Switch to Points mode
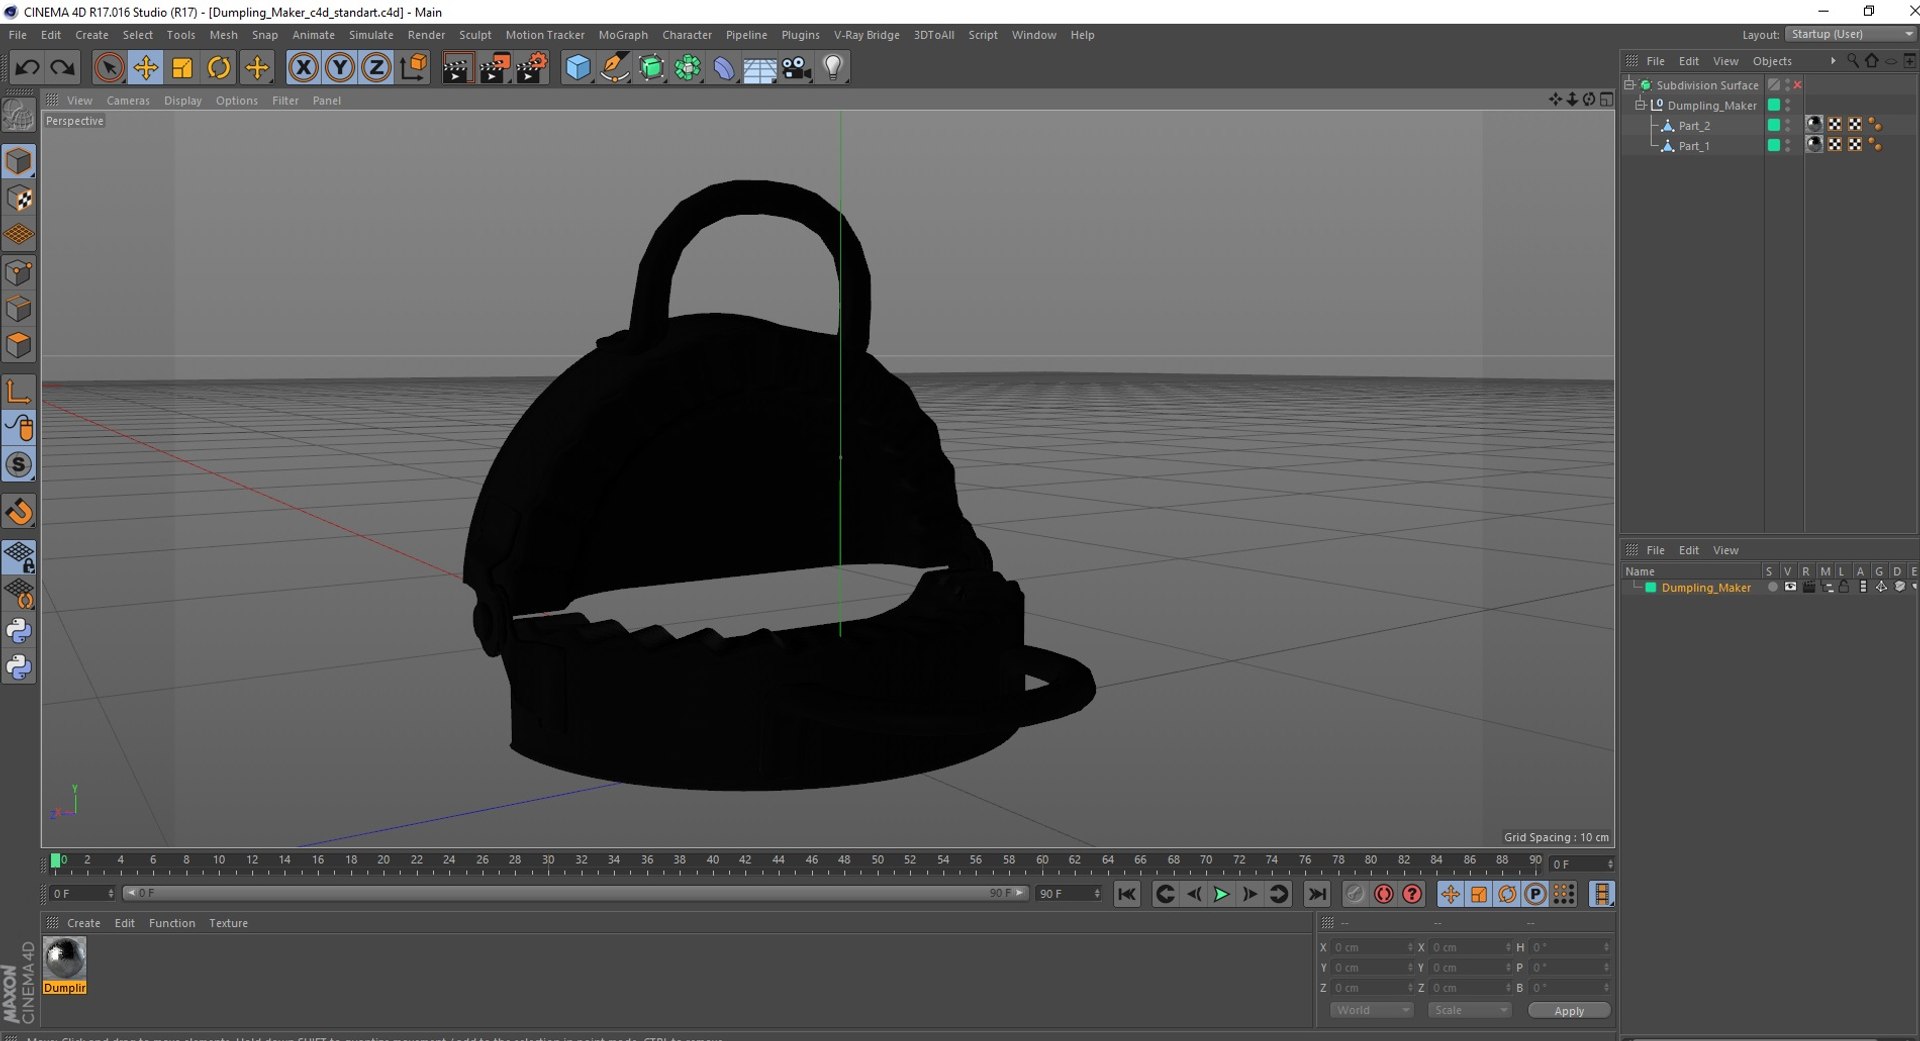The width and height of the screenshot is (1920, 1041). 19,272
